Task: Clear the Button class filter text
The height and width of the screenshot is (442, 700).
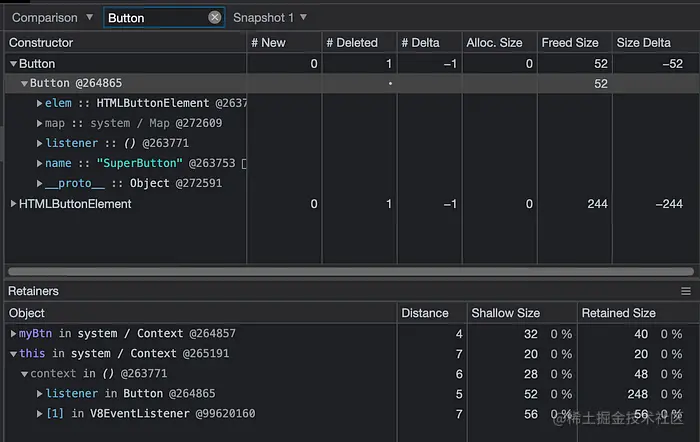Action: click(215, 18)
